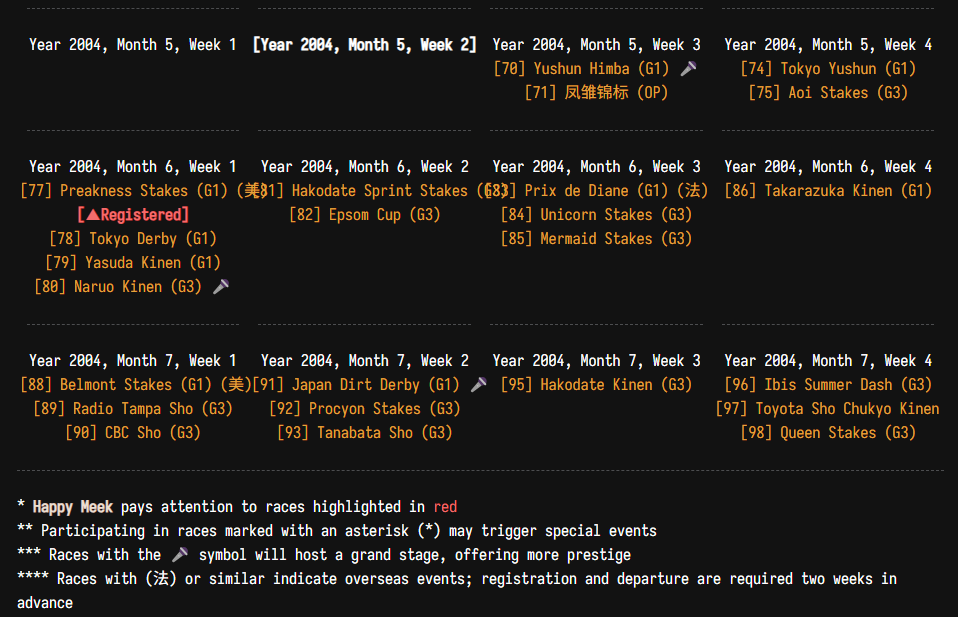Image resolution: width=958 pixels, height=617 pixels.
Task: Click the Year 2004, Month 7, Week 2 header
Action: (365, 360)
